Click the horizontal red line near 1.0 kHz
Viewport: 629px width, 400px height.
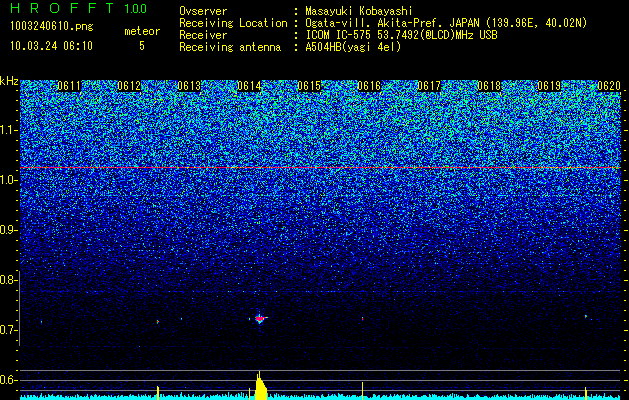click(320, 167)
